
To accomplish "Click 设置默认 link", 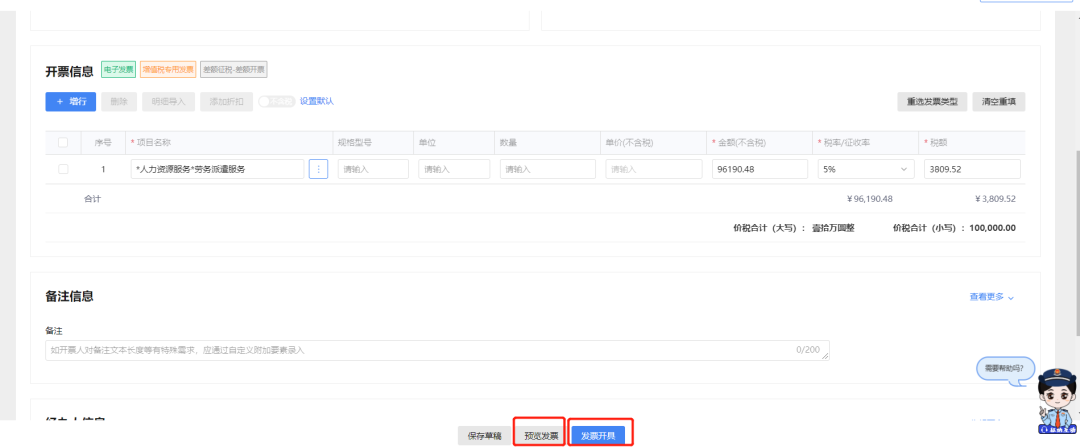I will pos(316,101).
